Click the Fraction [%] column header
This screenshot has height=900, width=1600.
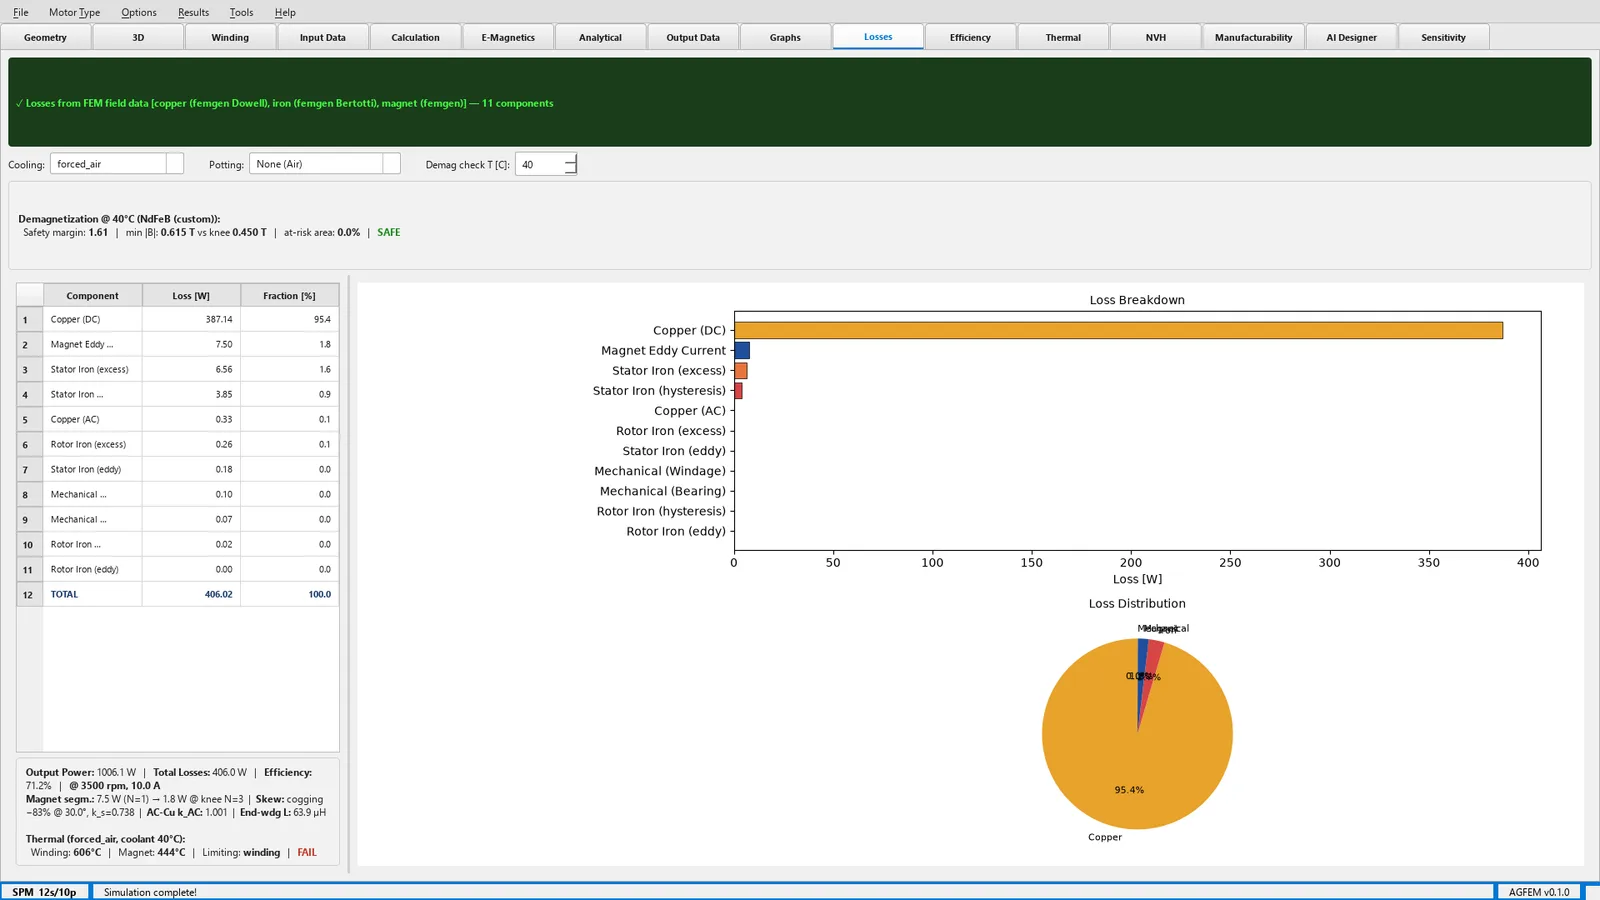pyautogui.click(x=289, y=296)
